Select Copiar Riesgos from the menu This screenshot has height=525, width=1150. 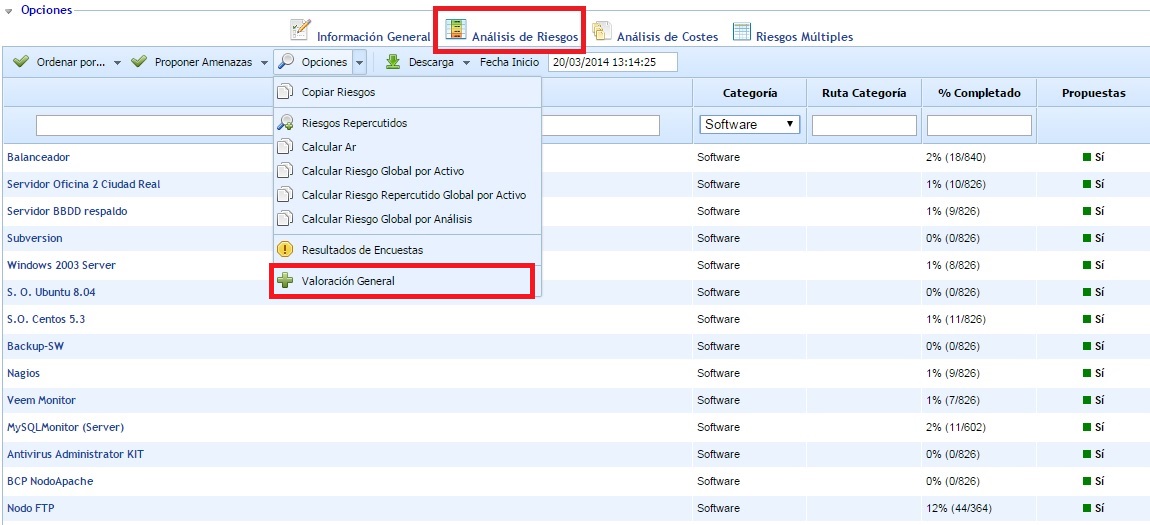338,92
